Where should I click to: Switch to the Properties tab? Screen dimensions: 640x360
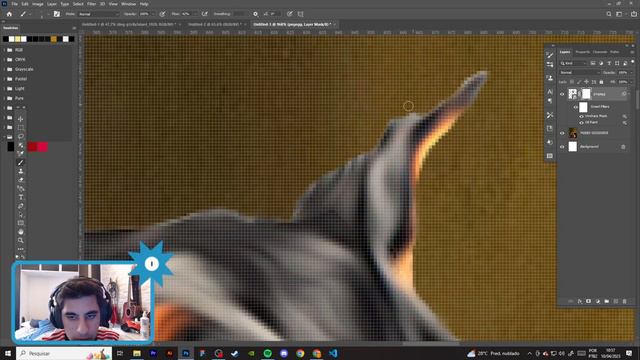pyautogui.click(x=582, y=52)
